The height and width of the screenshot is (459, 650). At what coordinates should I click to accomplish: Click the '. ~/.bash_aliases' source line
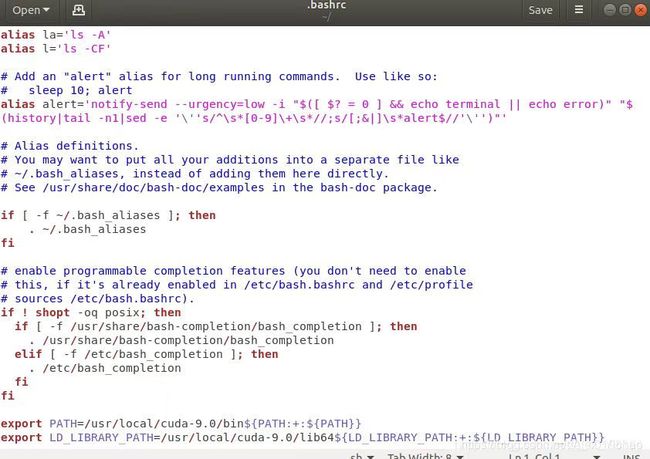pos(87,229)
